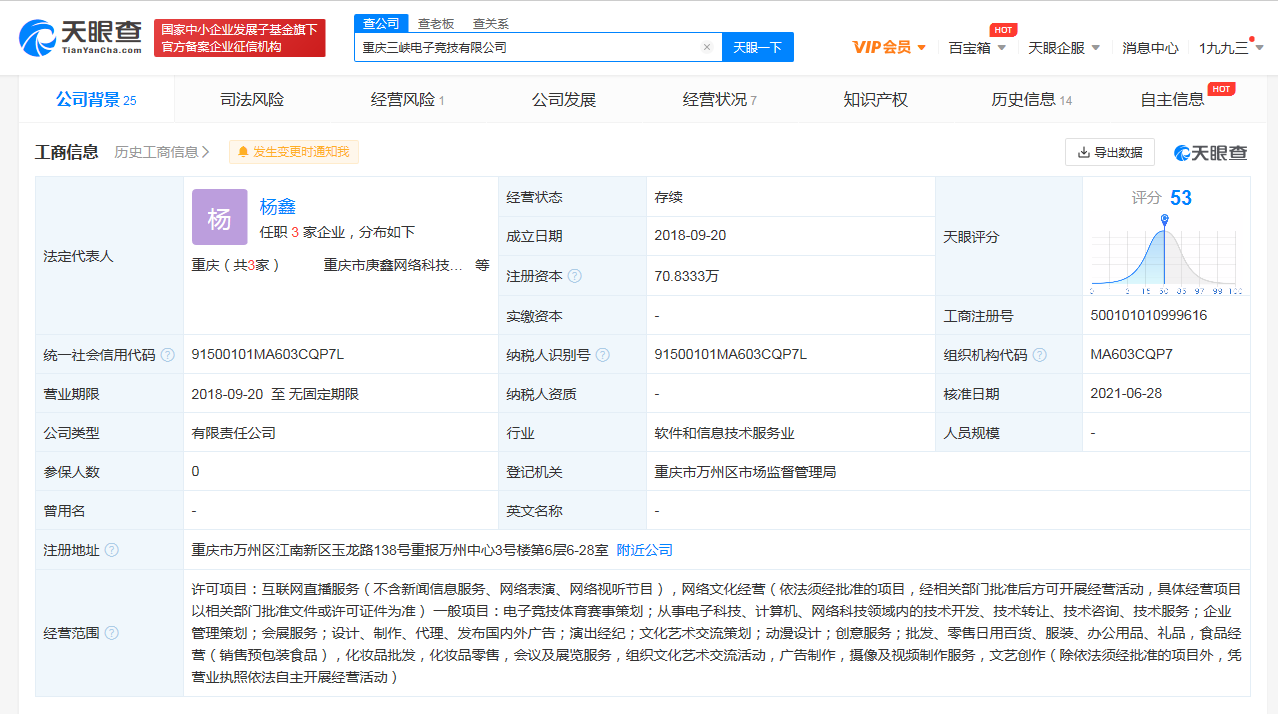Click the 天眼一下 search button
The width and height of the screenshot is (1278, 714).
click(x=757, y=47)
